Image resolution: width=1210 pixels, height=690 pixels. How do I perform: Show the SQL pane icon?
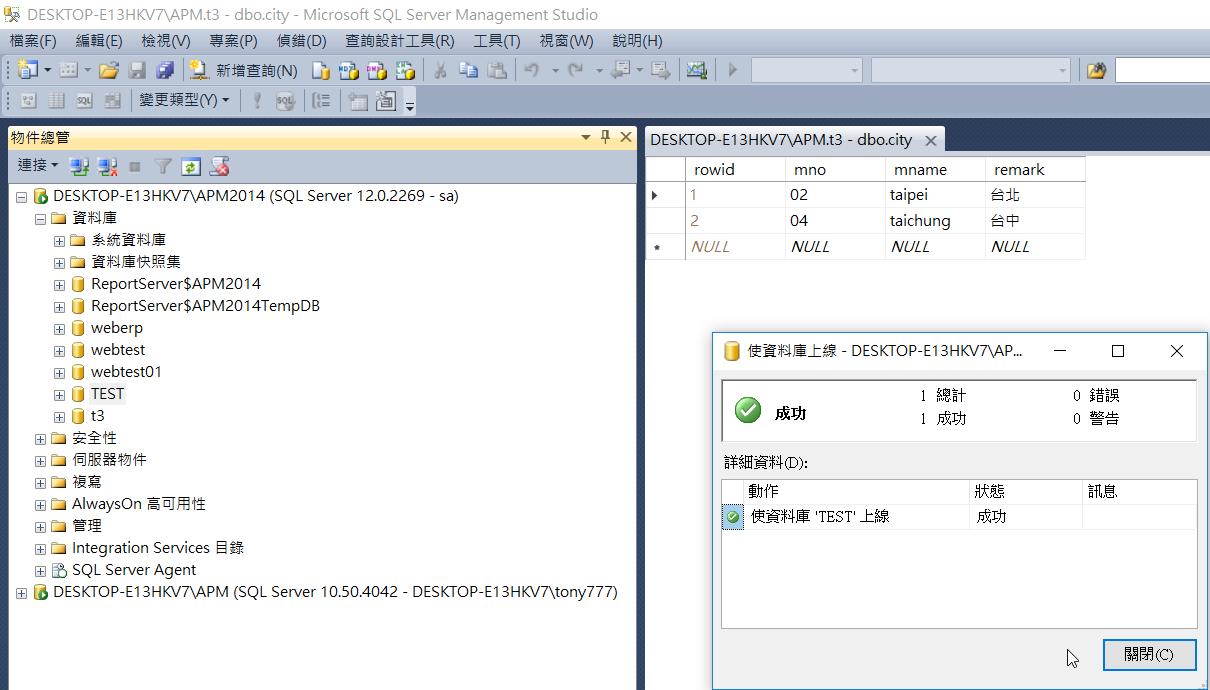85,100
